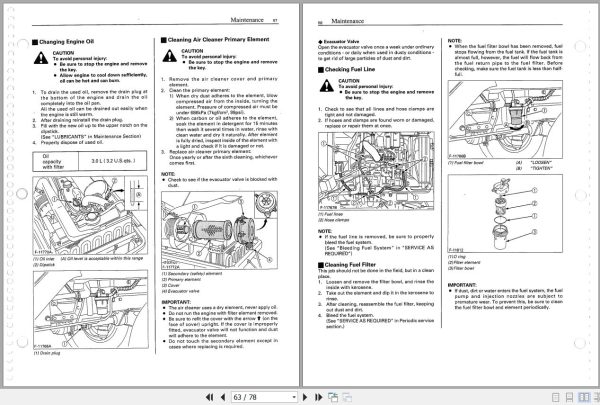The height and width of the screenshot is (405, 600).
Task: Click the '(2) Filter element' caption
Action: [x=464, y=263]
